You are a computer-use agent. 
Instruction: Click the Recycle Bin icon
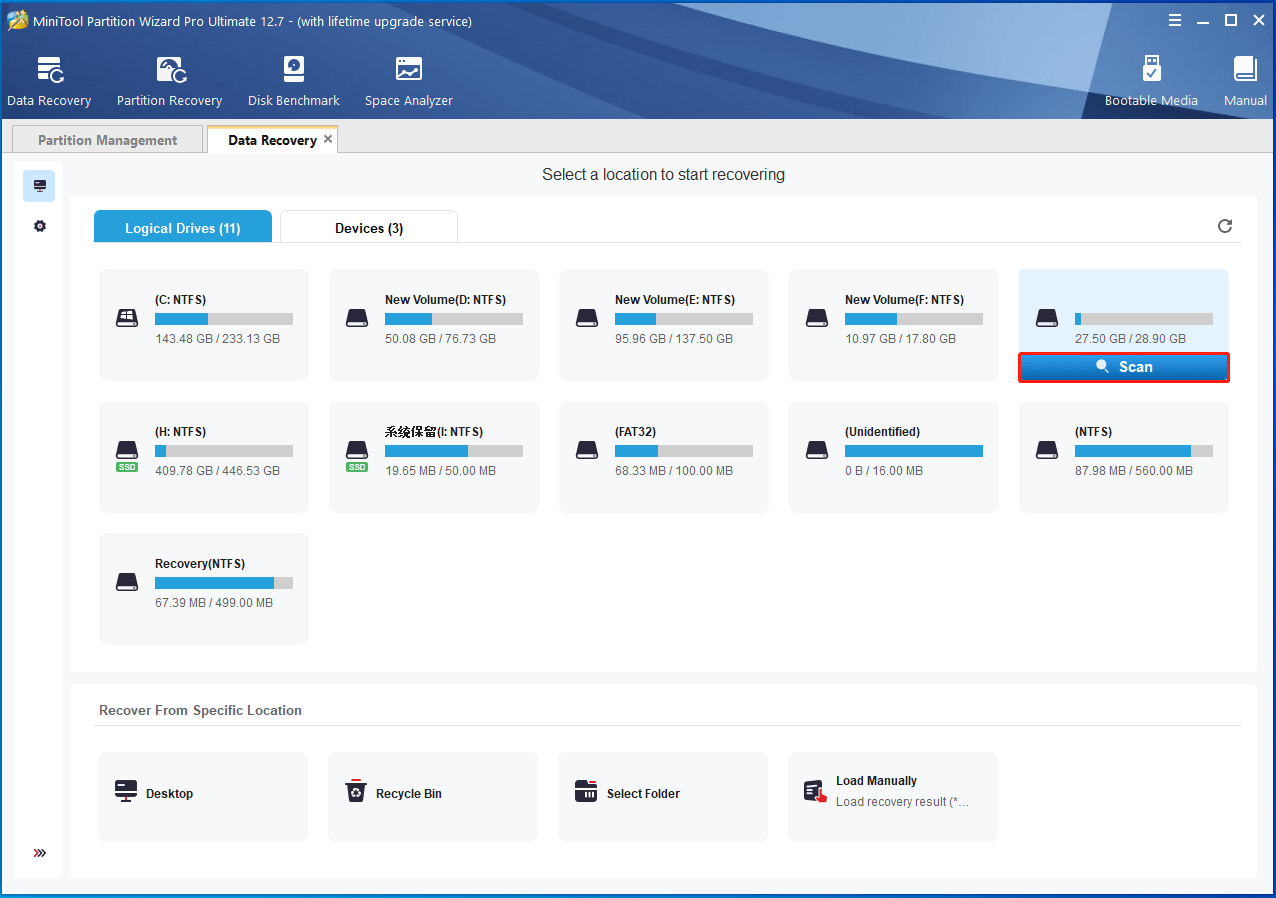coord(356,792)
